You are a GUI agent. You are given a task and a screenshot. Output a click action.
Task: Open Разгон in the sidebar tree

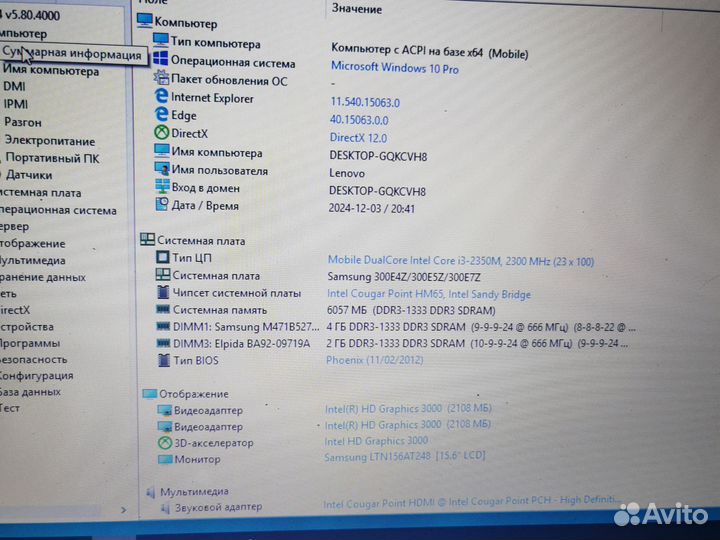pyautogui.click(x=23, y=122)
